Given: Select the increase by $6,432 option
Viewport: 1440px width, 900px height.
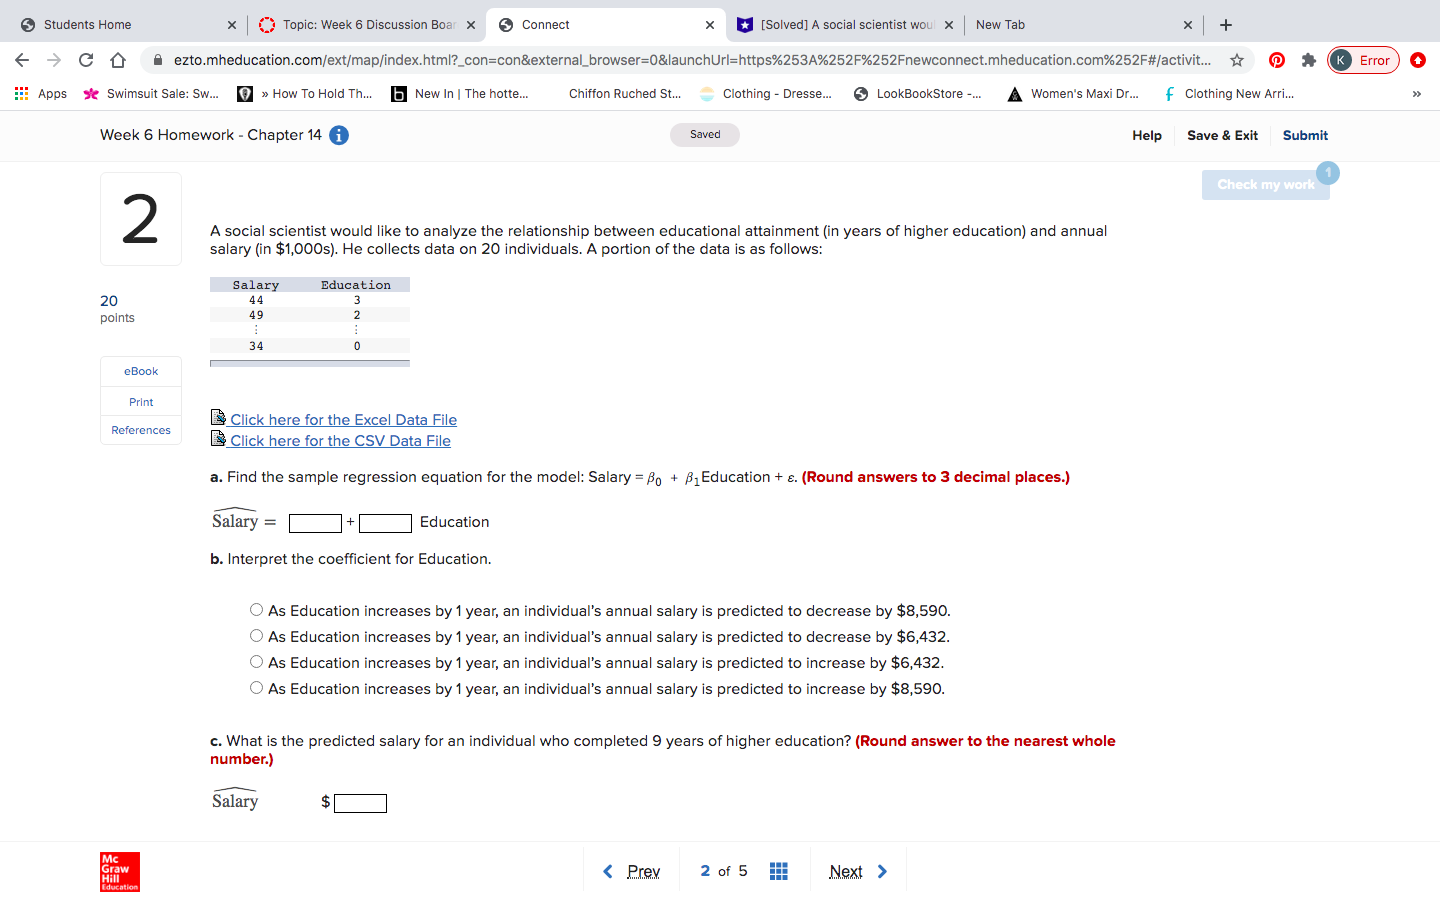Looking at the screenshot, I should 257,662.
